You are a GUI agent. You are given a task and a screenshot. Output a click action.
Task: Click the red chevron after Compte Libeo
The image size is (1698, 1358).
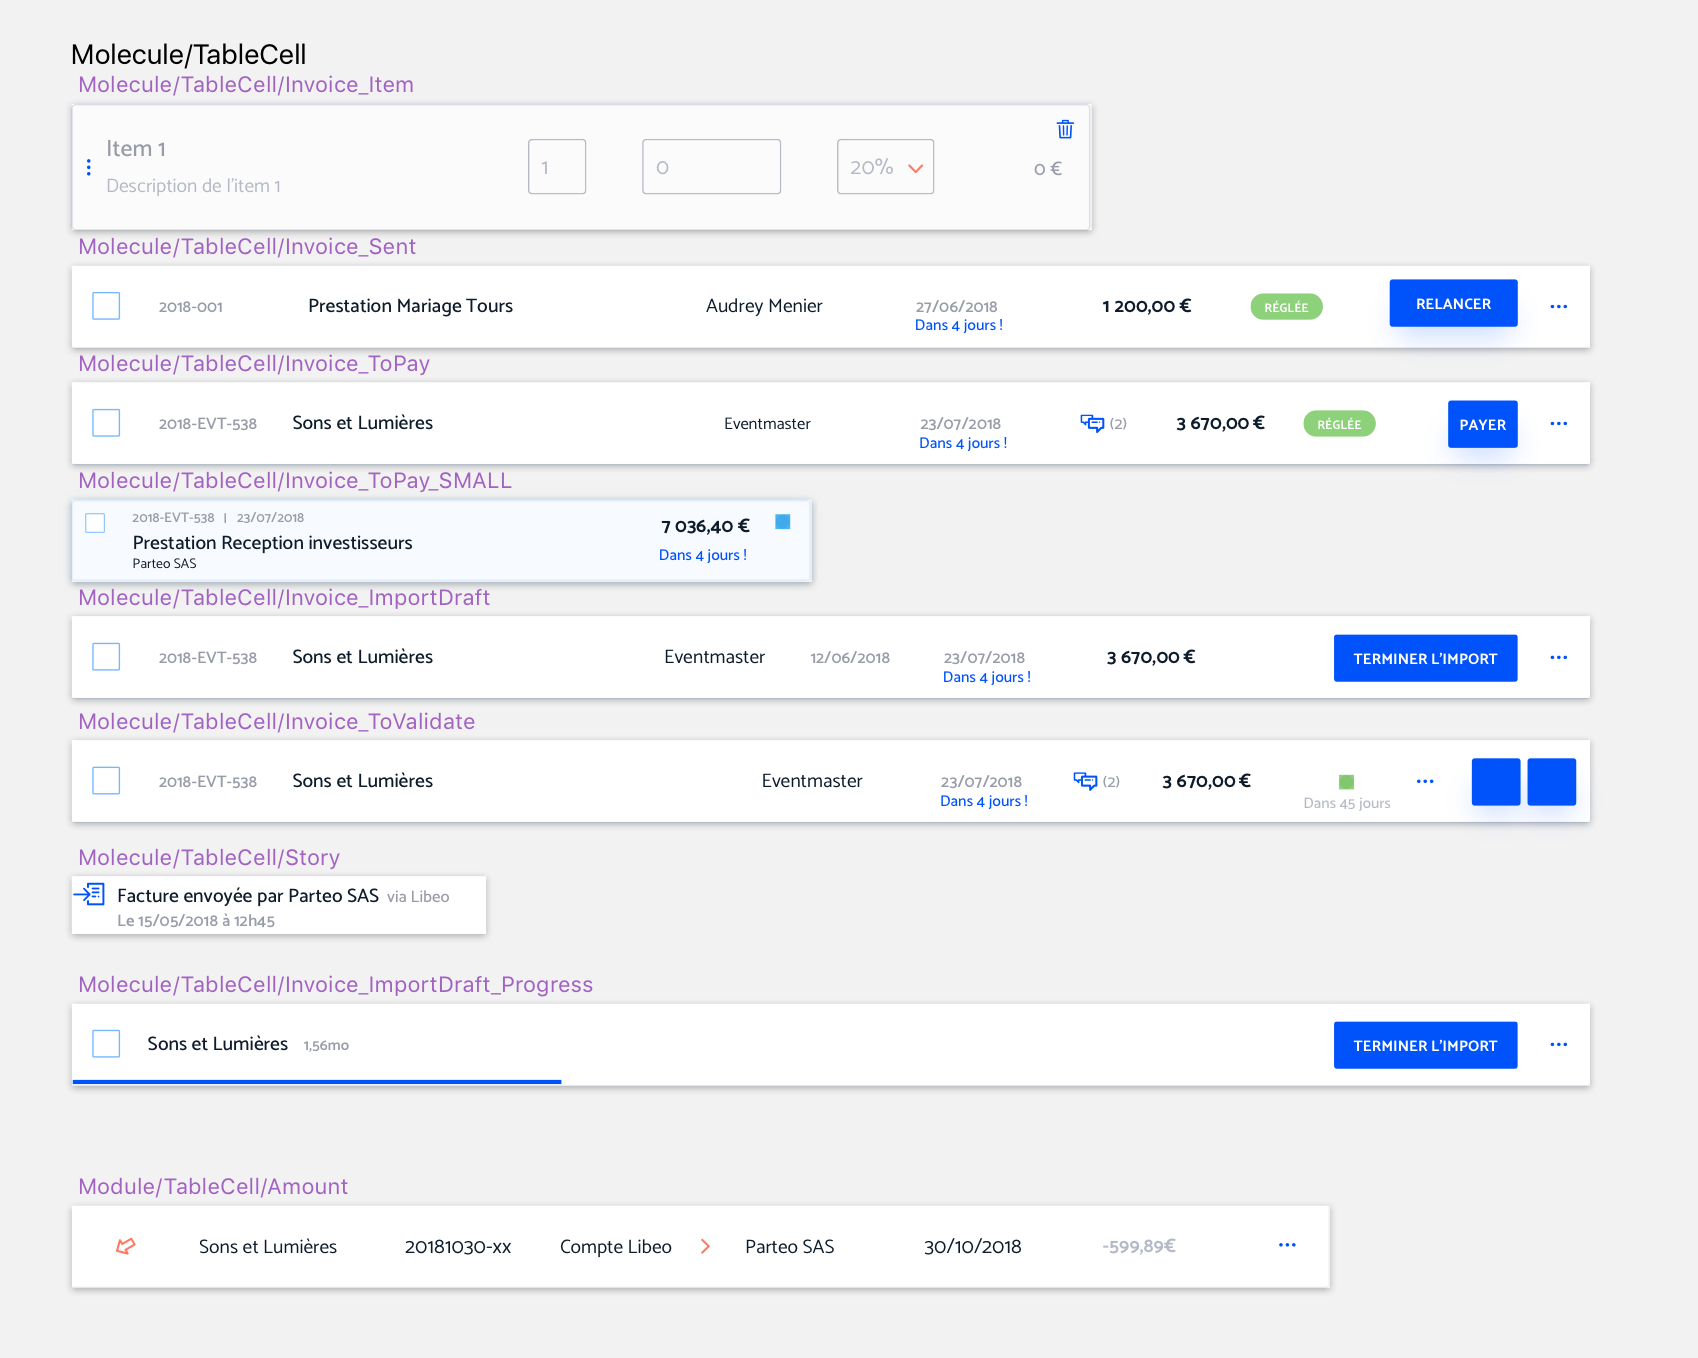pos(705,1246)
